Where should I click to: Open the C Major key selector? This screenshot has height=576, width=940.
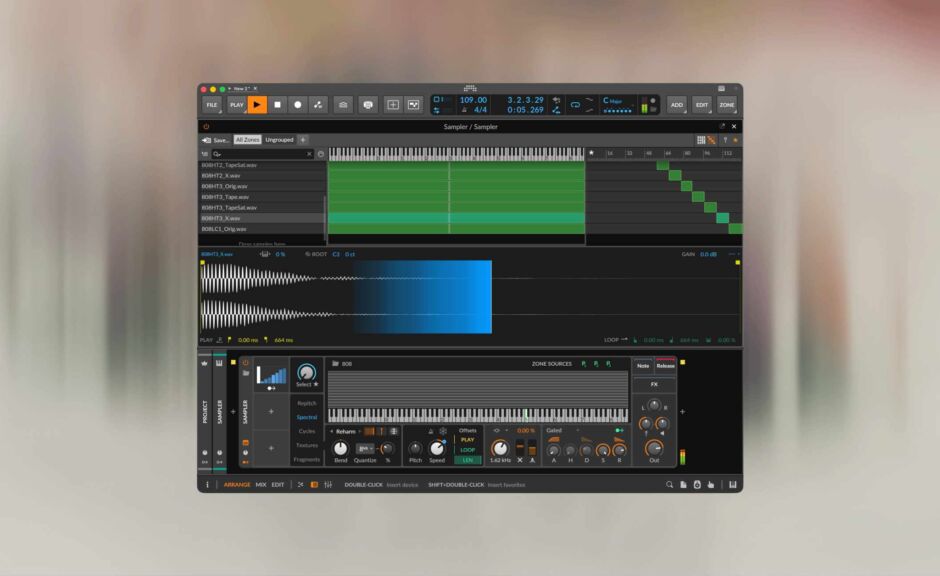point(613,101)
